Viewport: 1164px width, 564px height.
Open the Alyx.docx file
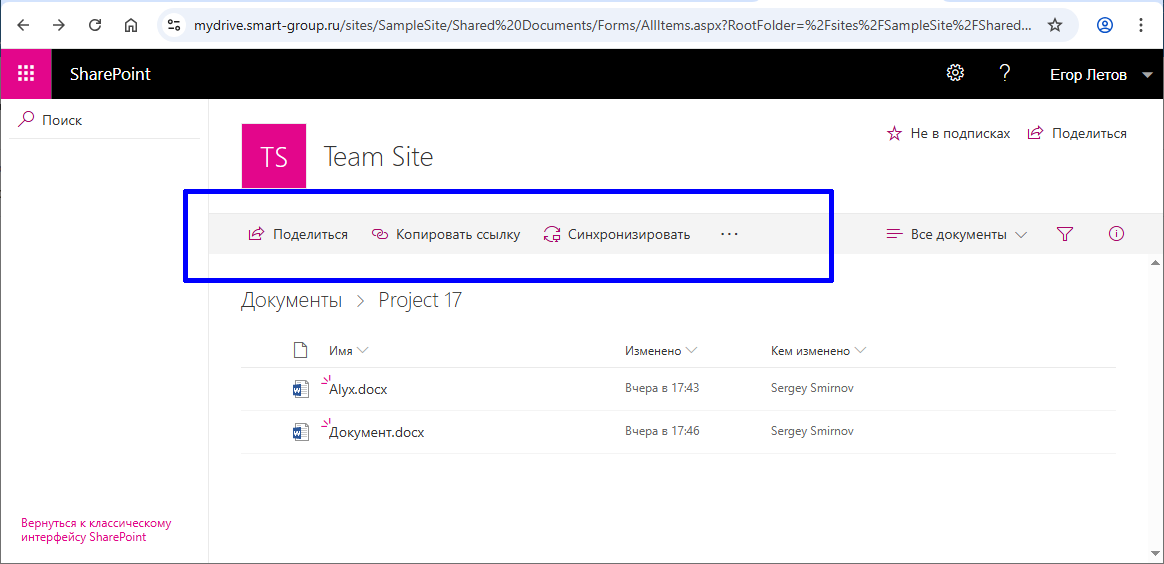pos(358,389)
